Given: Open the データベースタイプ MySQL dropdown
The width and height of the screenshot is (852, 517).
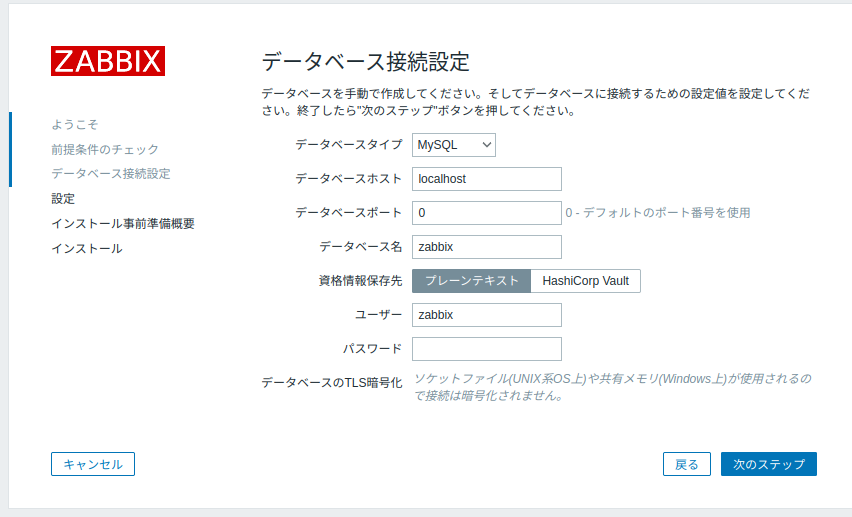Looking at the screenshot, I should [x=454, y=145].
